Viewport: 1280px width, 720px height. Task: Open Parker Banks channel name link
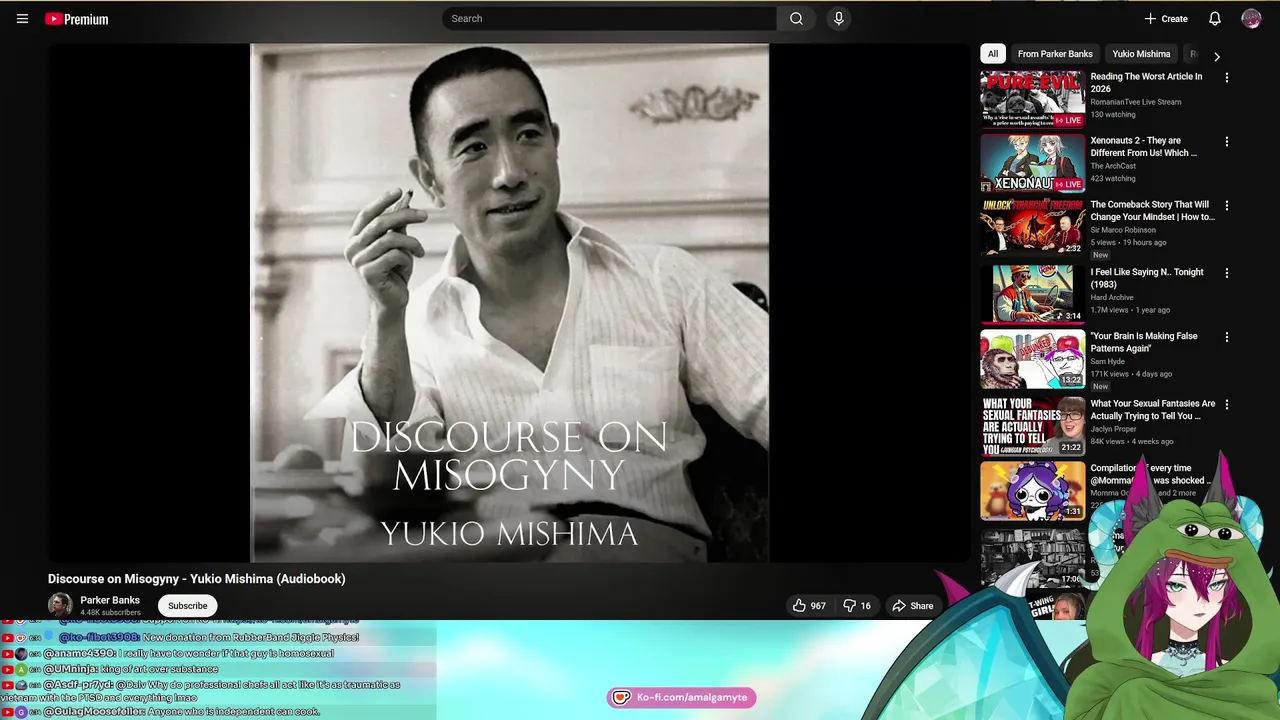[110, 600]
